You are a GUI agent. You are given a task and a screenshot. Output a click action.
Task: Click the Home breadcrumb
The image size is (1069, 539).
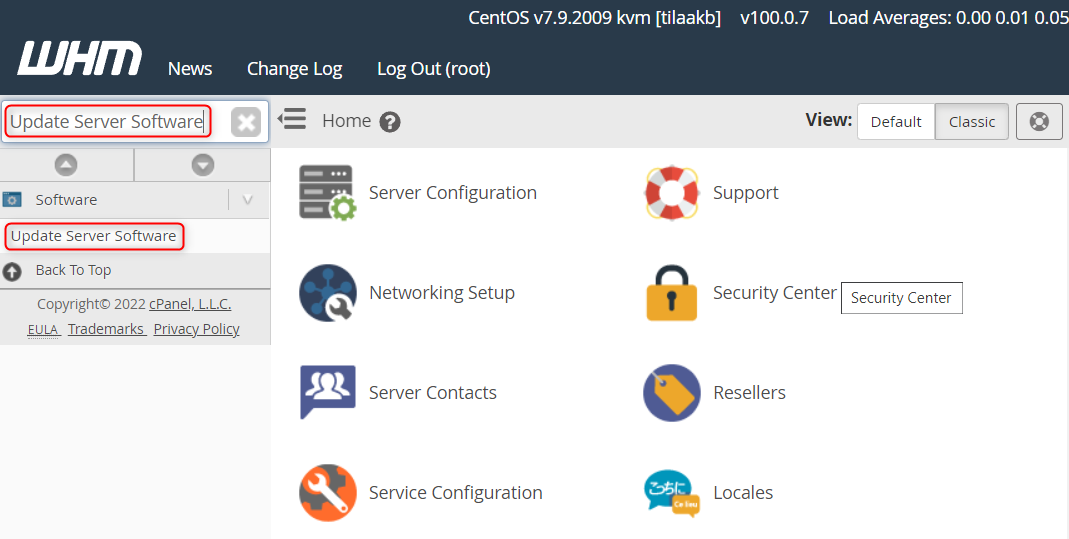(346, 121)
